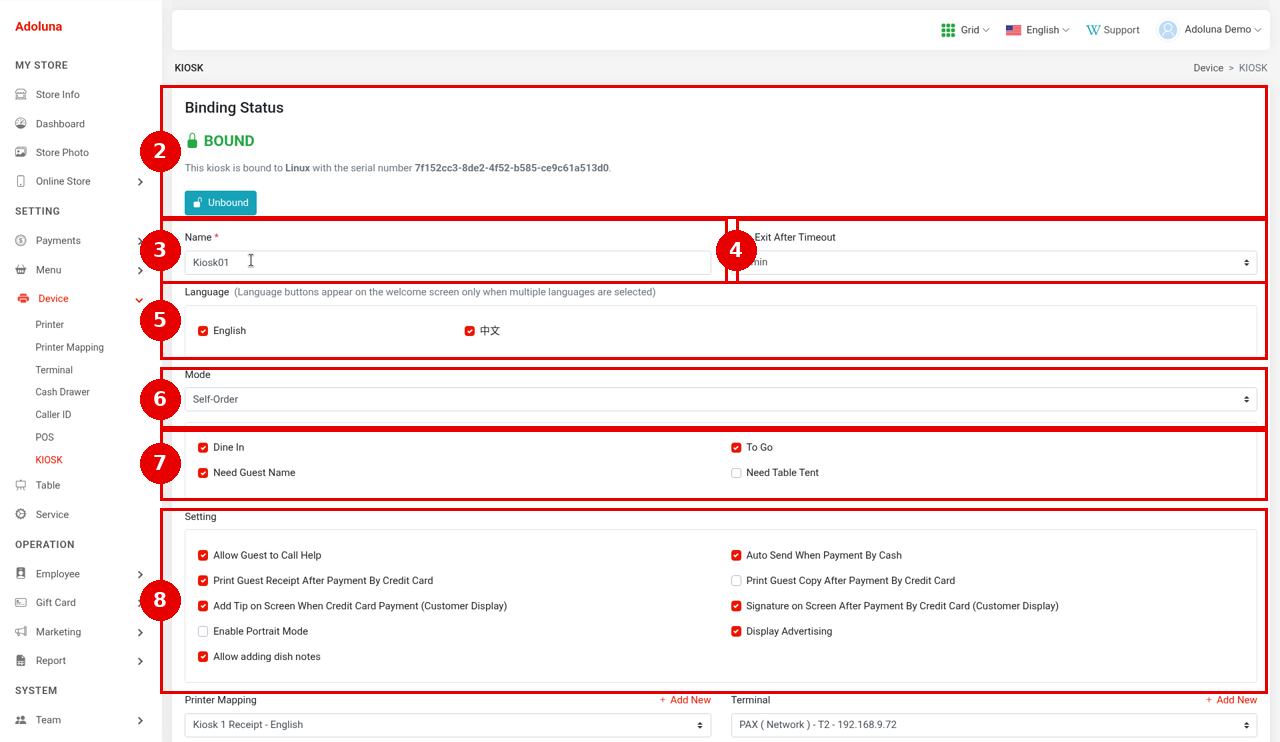Click the Table chair icon
Image resolution: width=1280 pixels, height=742 pixels.
point(21,485)
